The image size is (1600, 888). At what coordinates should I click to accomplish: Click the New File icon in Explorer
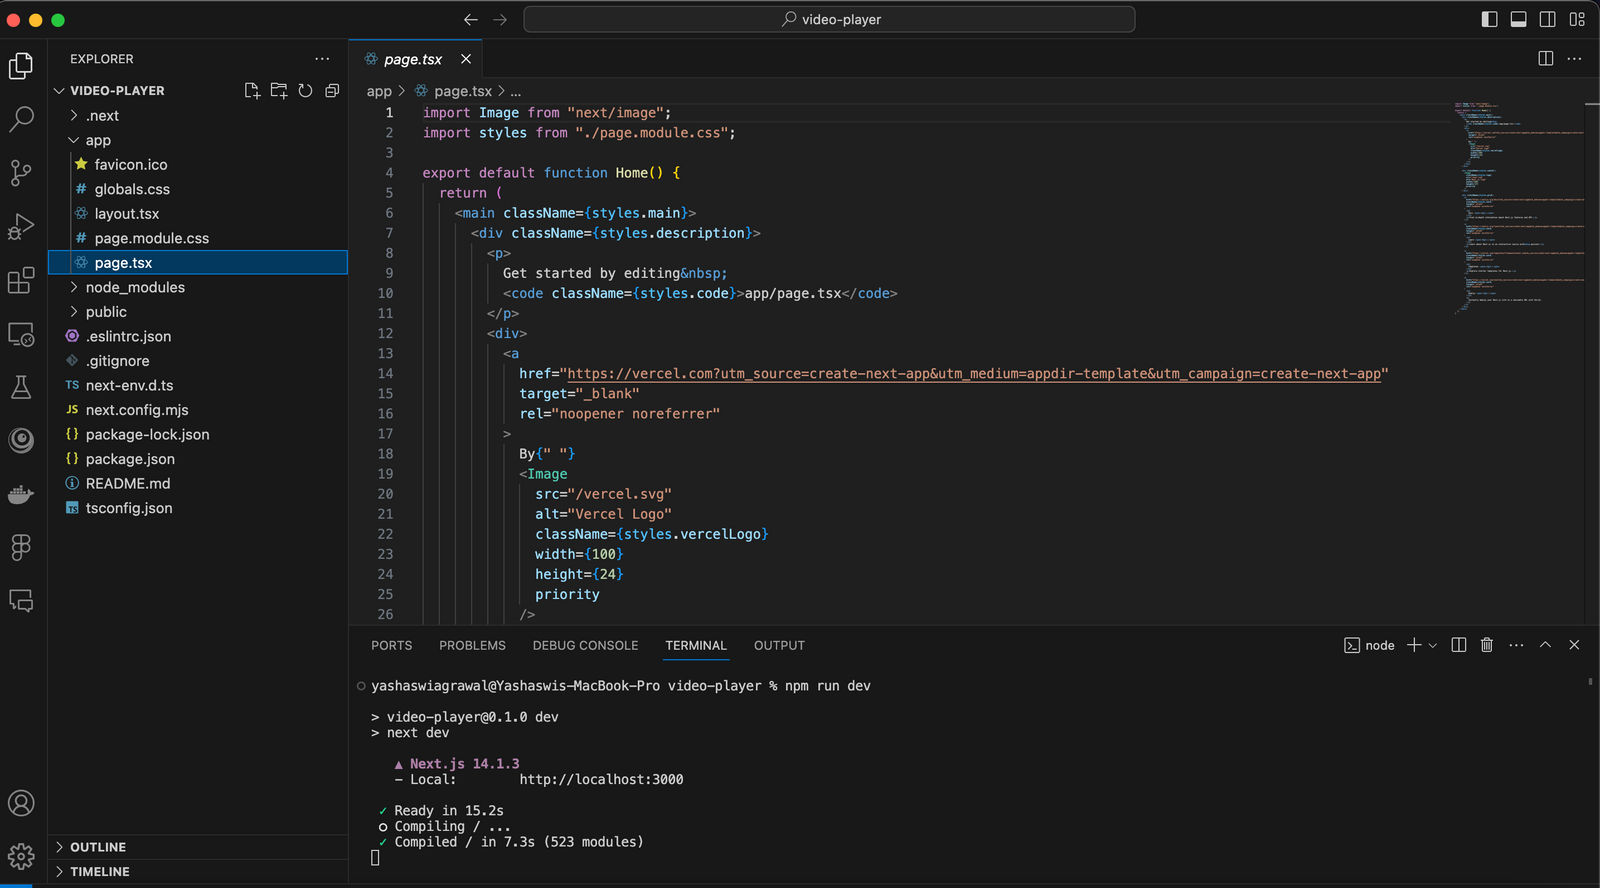coord(252,91)
